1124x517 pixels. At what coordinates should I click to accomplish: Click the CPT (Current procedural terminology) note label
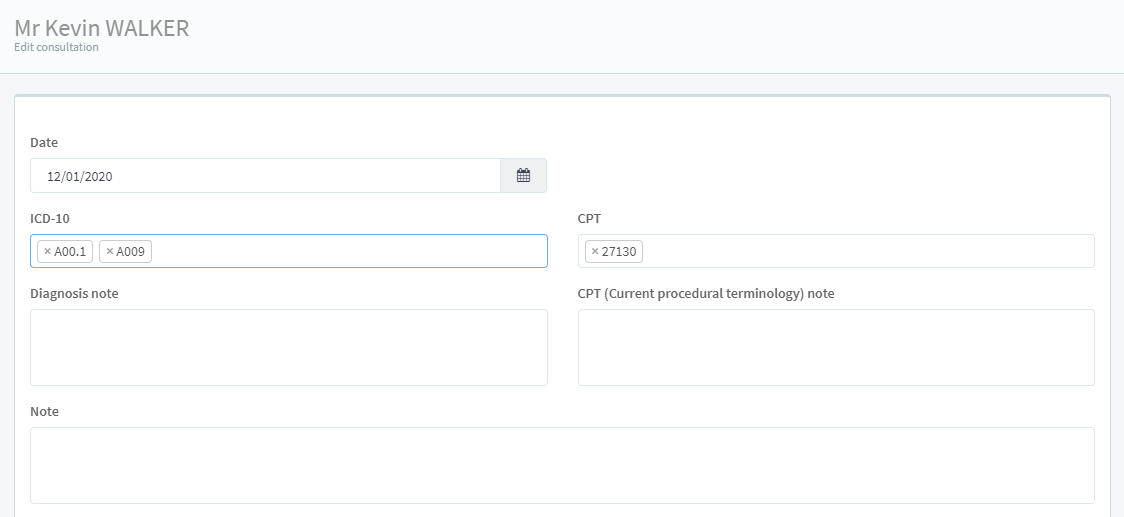(706, 293)
